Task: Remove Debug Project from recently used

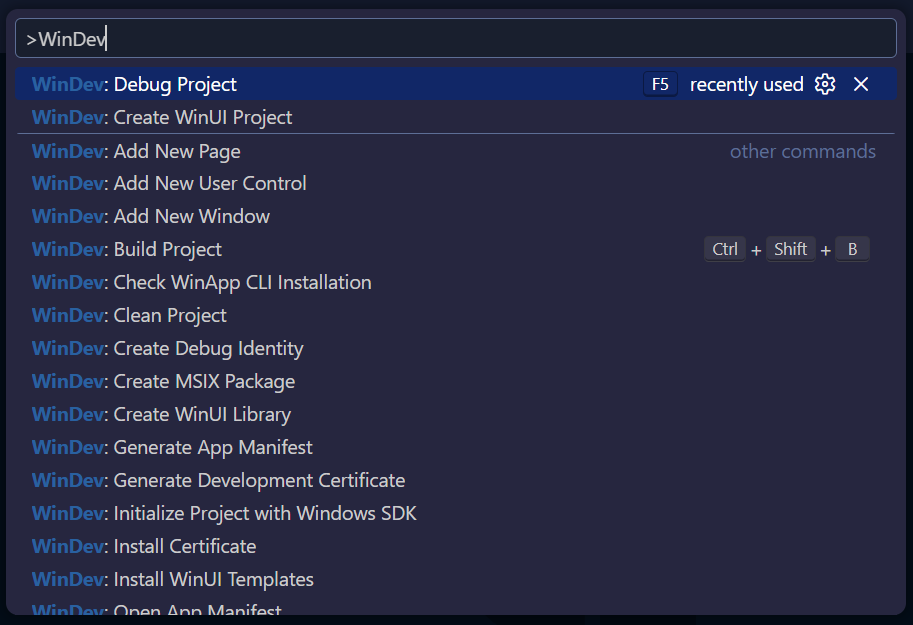Action: coord(861,85)
